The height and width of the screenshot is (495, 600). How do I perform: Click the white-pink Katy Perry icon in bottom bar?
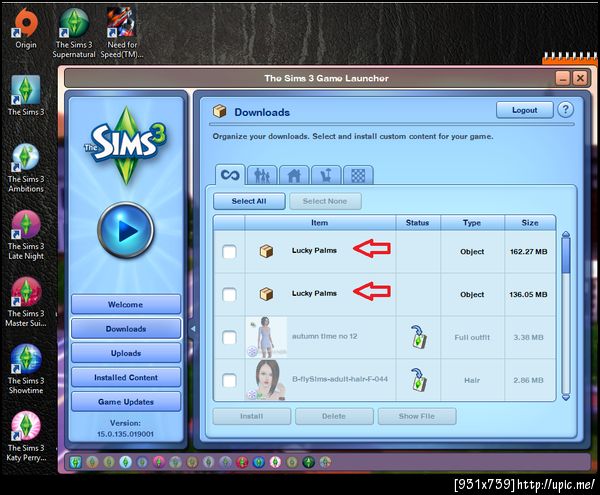(x=276, y=462)
